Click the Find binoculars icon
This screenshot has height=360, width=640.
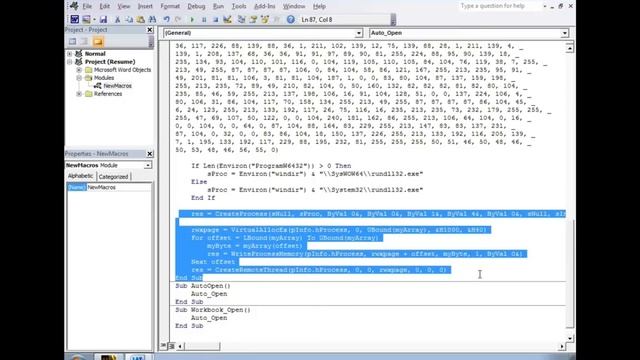153,19
